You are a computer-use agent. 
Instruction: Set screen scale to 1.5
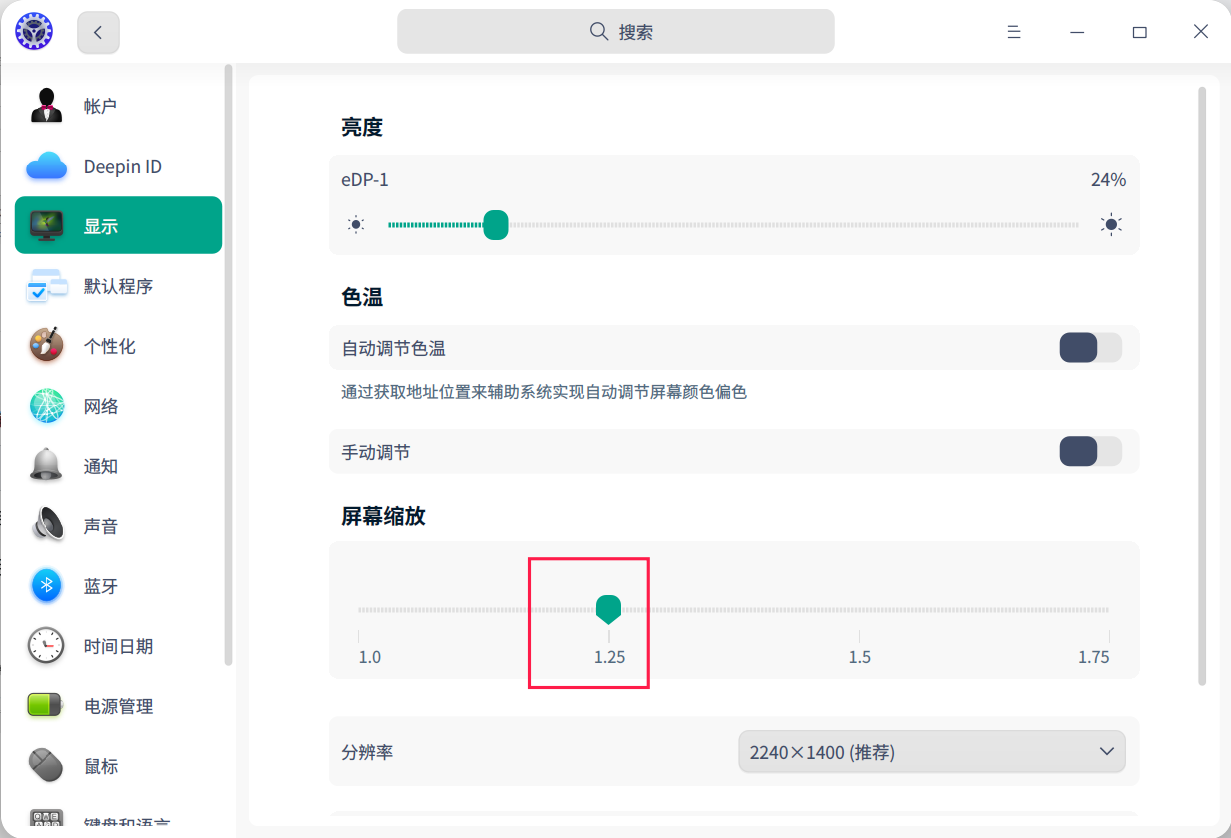[860, 657]
